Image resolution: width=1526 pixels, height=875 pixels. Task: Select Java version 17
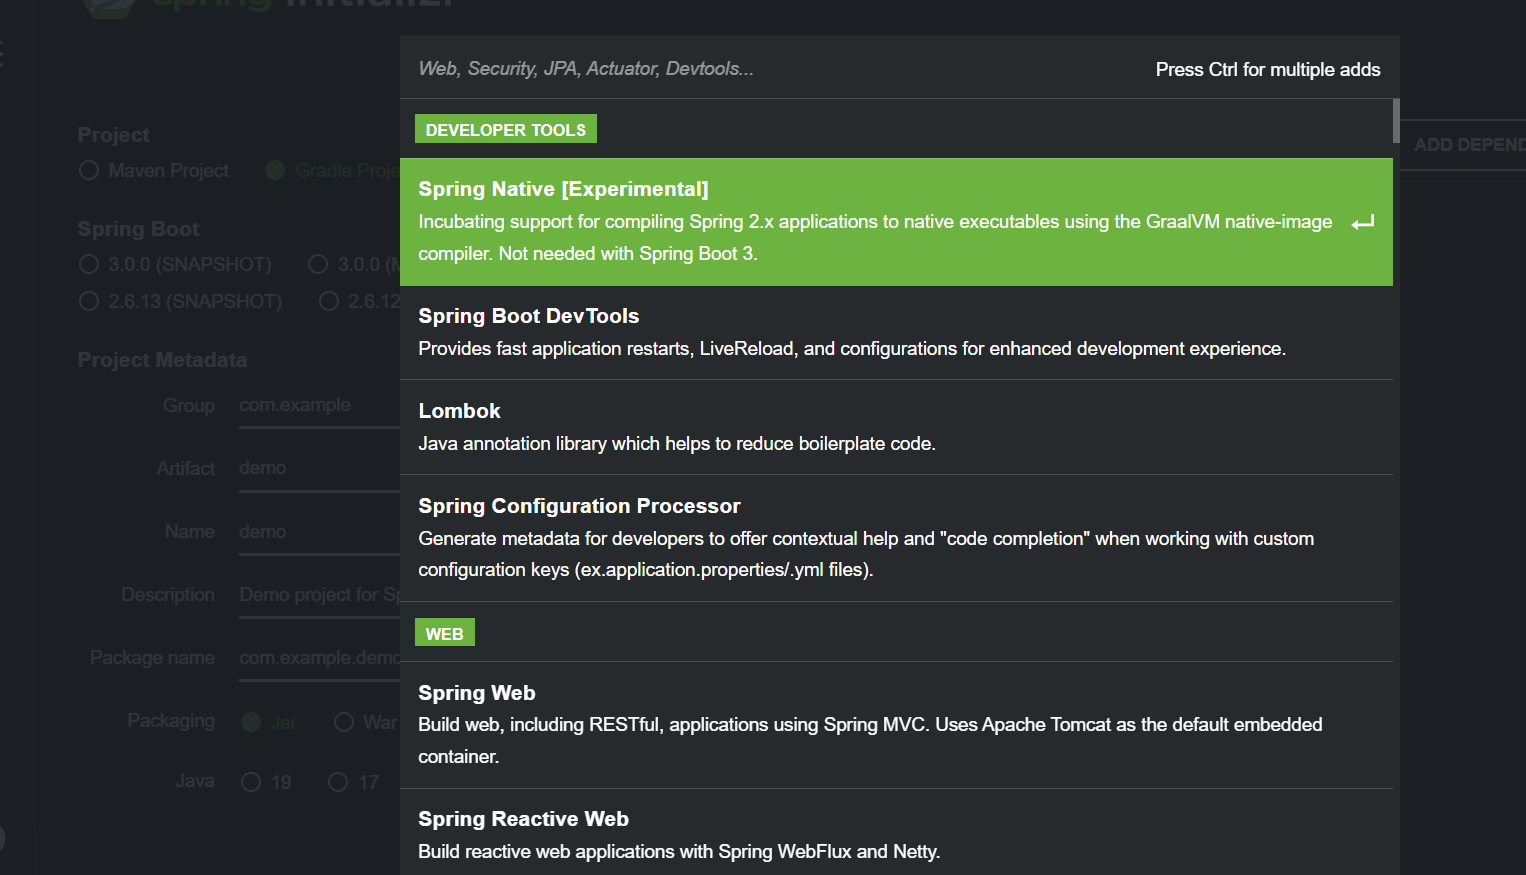(338, 782)
